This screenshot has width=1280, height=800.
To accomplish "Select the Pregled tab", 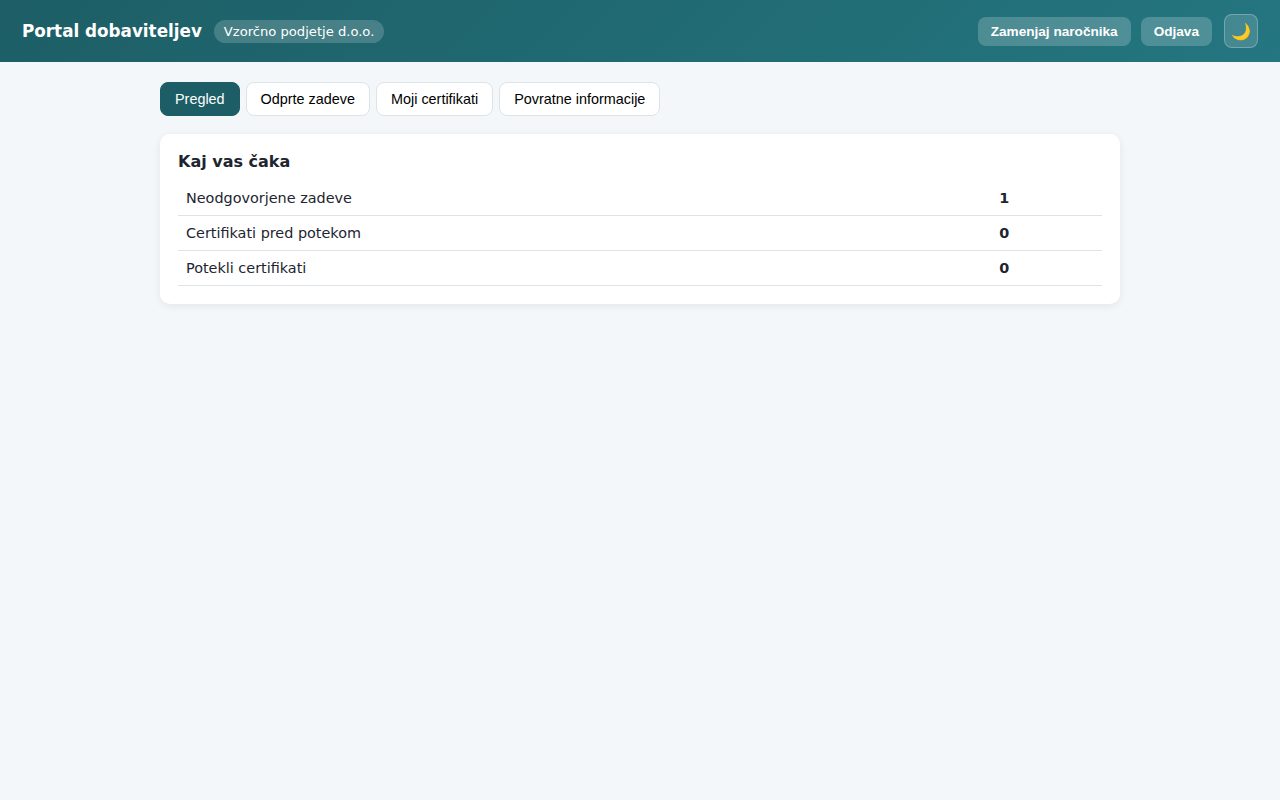I will pyautogui.click(x=200, y=99).
